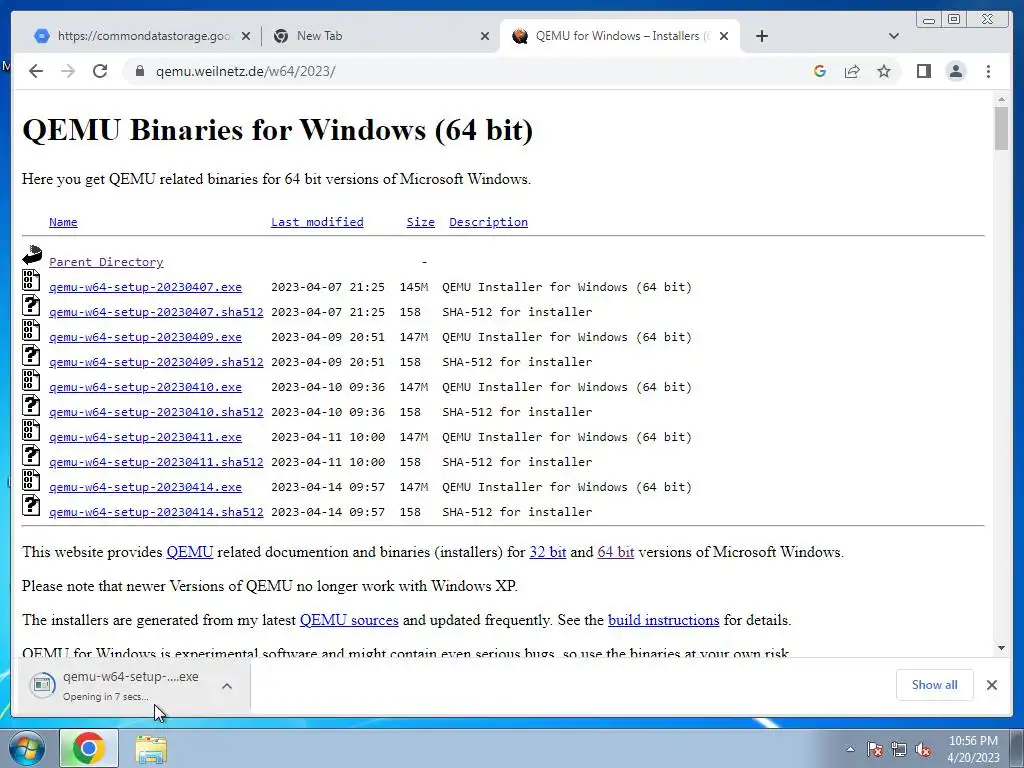Click unknown file icon for 20230414.sha512
1024x768 pixels.
[x=31, y=505]
